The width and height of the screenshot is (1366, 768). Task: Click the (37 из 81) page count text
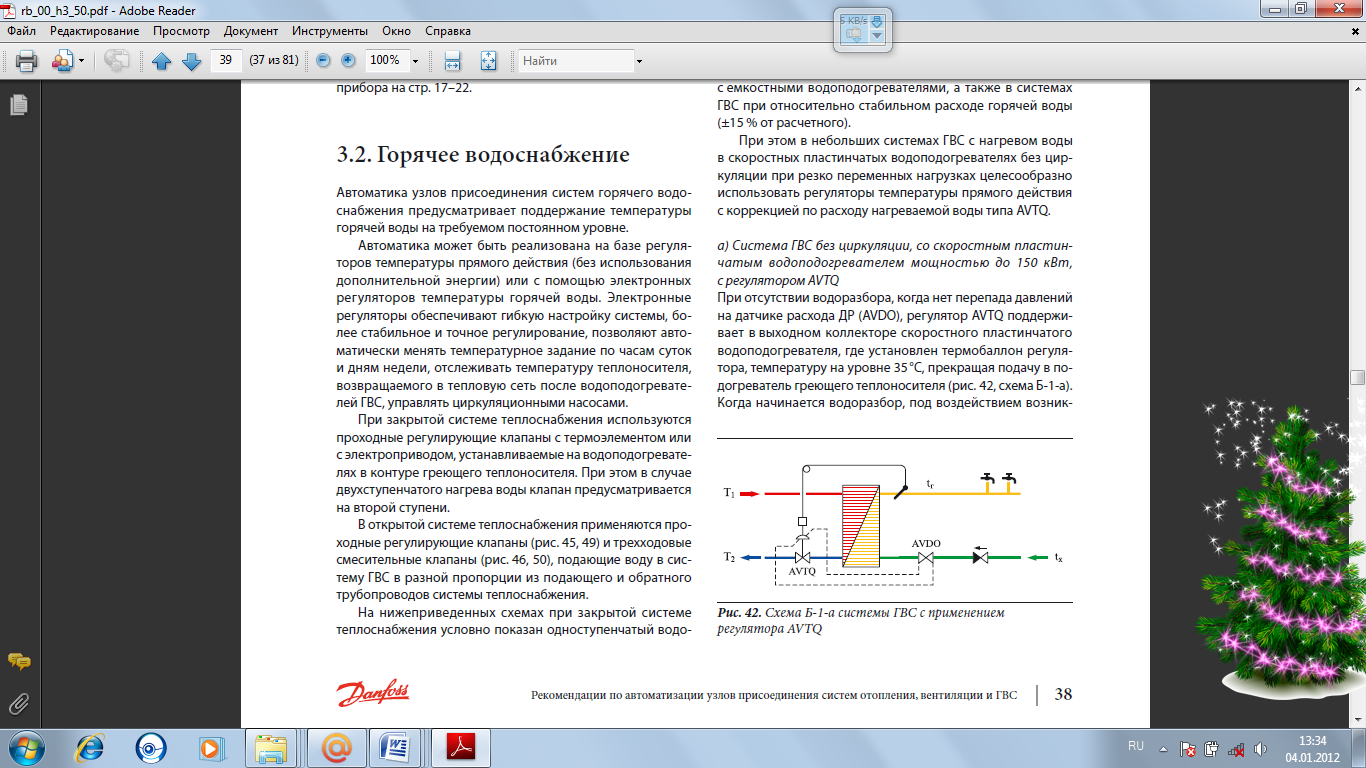[274, 60]
